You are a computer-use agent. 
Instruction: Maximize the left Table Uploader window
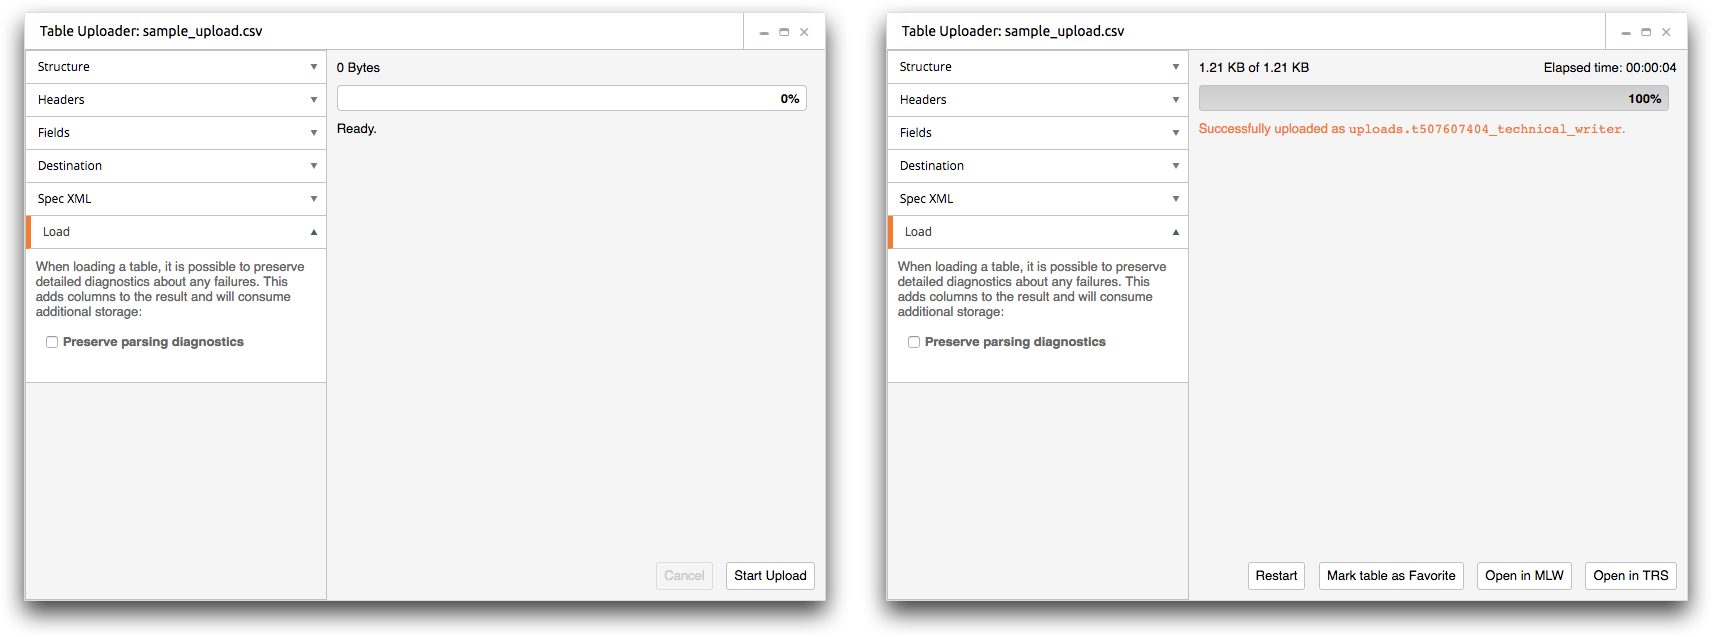(784, 32)
